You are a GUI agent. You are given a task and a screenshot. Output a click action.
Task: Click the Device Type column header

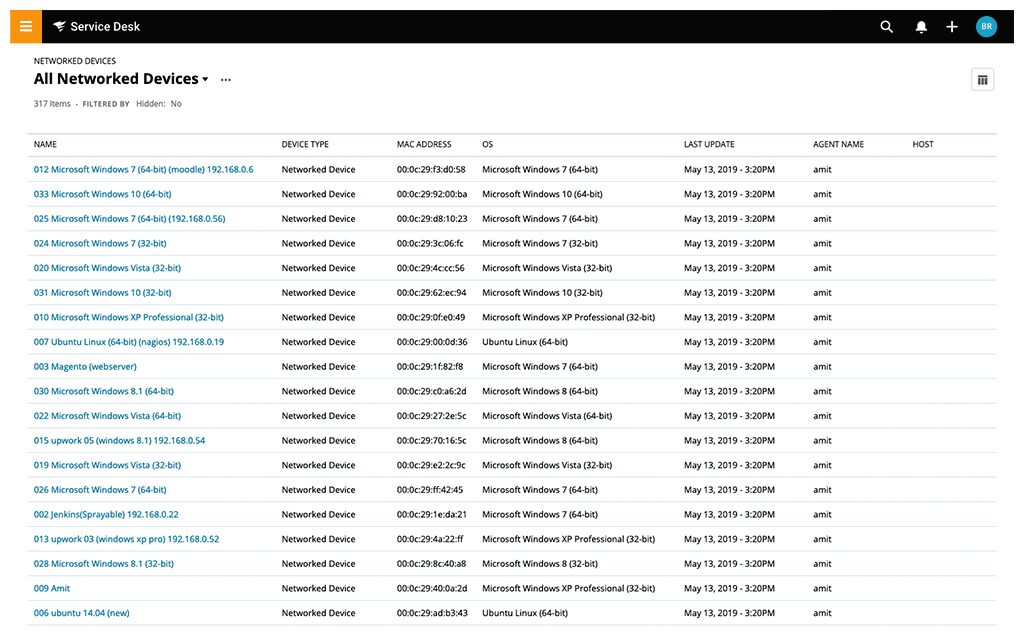[x=305, y=145]
